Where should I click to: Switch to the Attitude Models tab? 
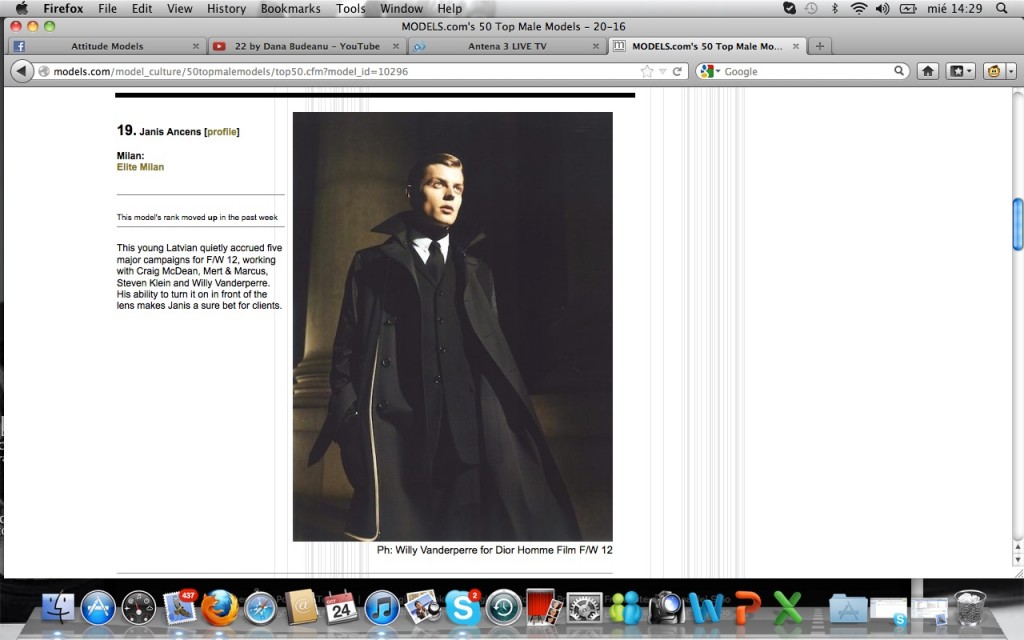coord(107,46)
